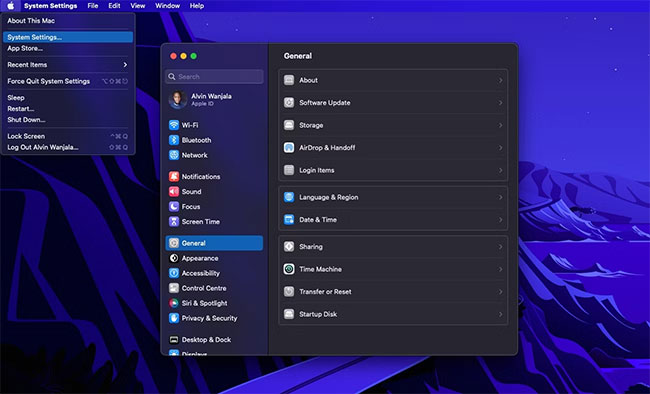Choose Log Out Alvin Wanjala…
The height and width of the screenshot is (394, 650).
pyautogui.click(x=68, y=147)
